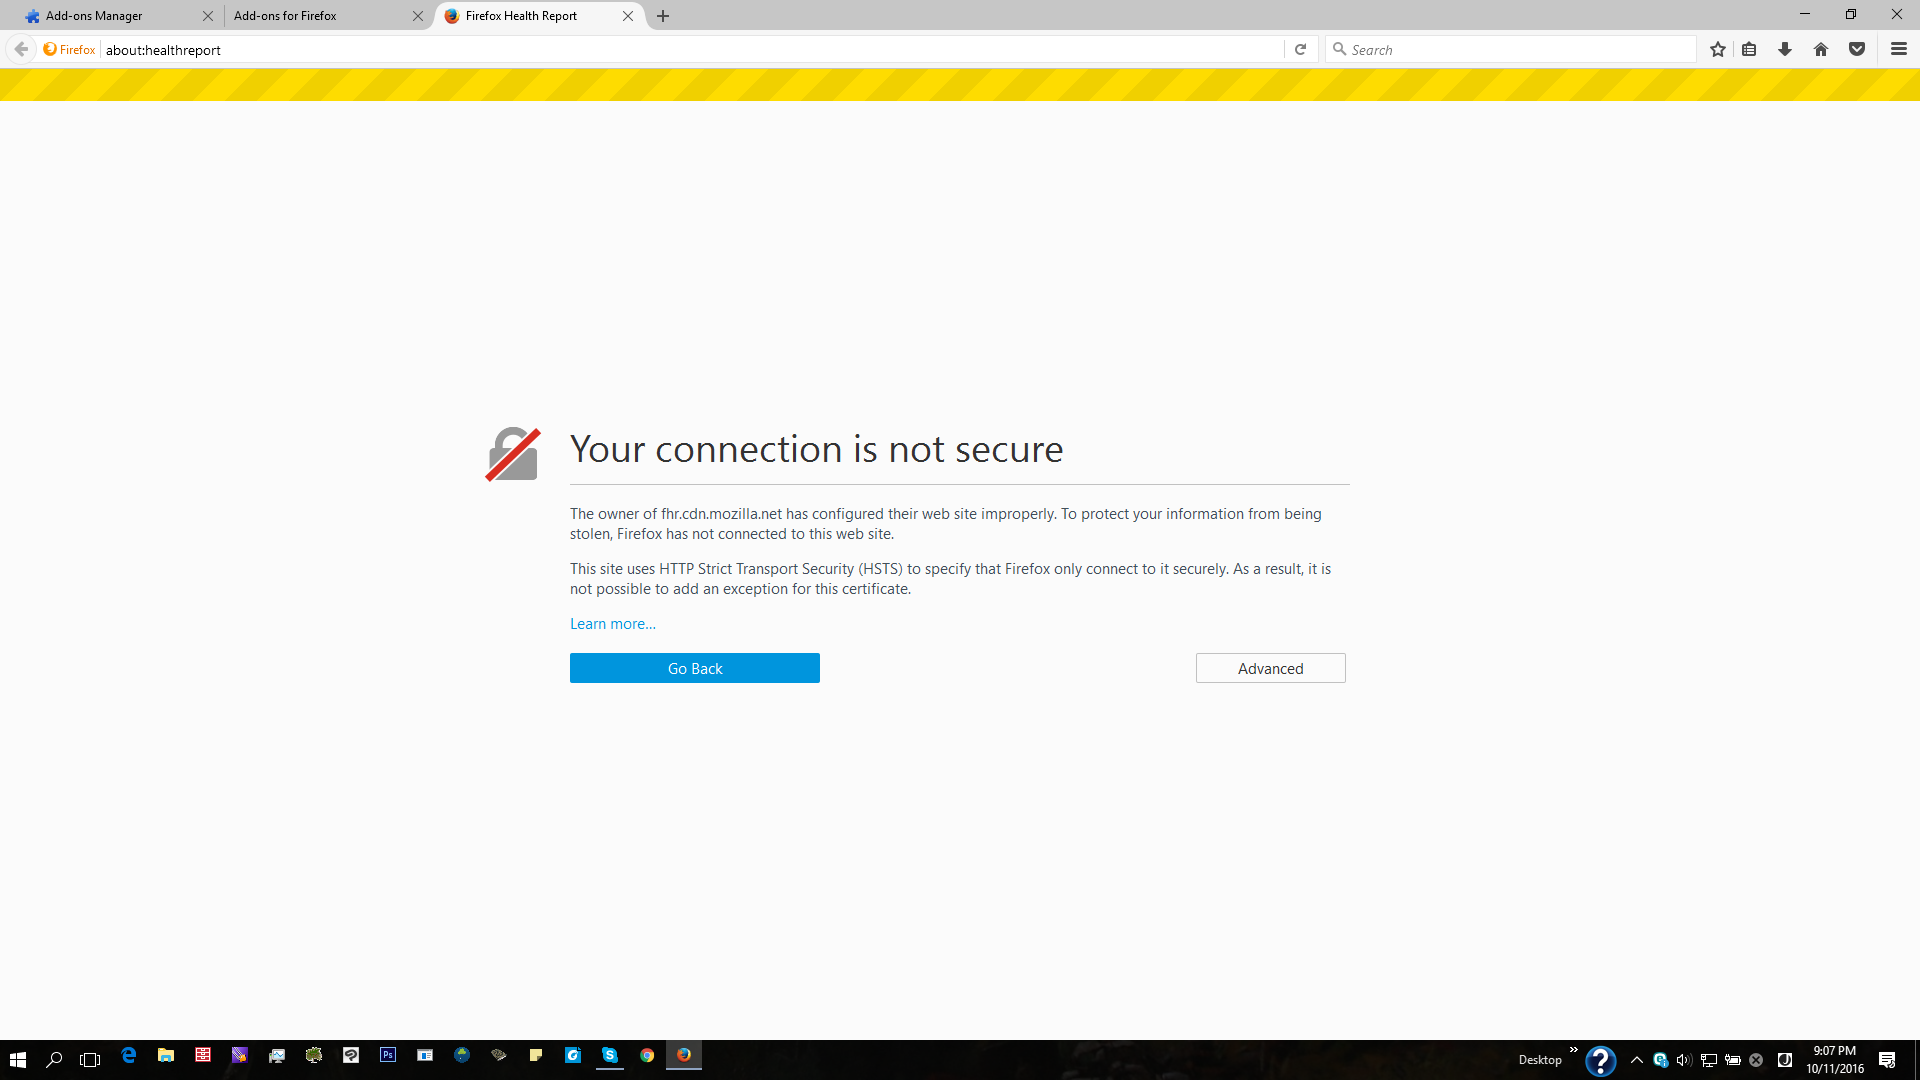Show hidden system tray icons
1920x1080 pixels.
click(x=1637, y=1060)
